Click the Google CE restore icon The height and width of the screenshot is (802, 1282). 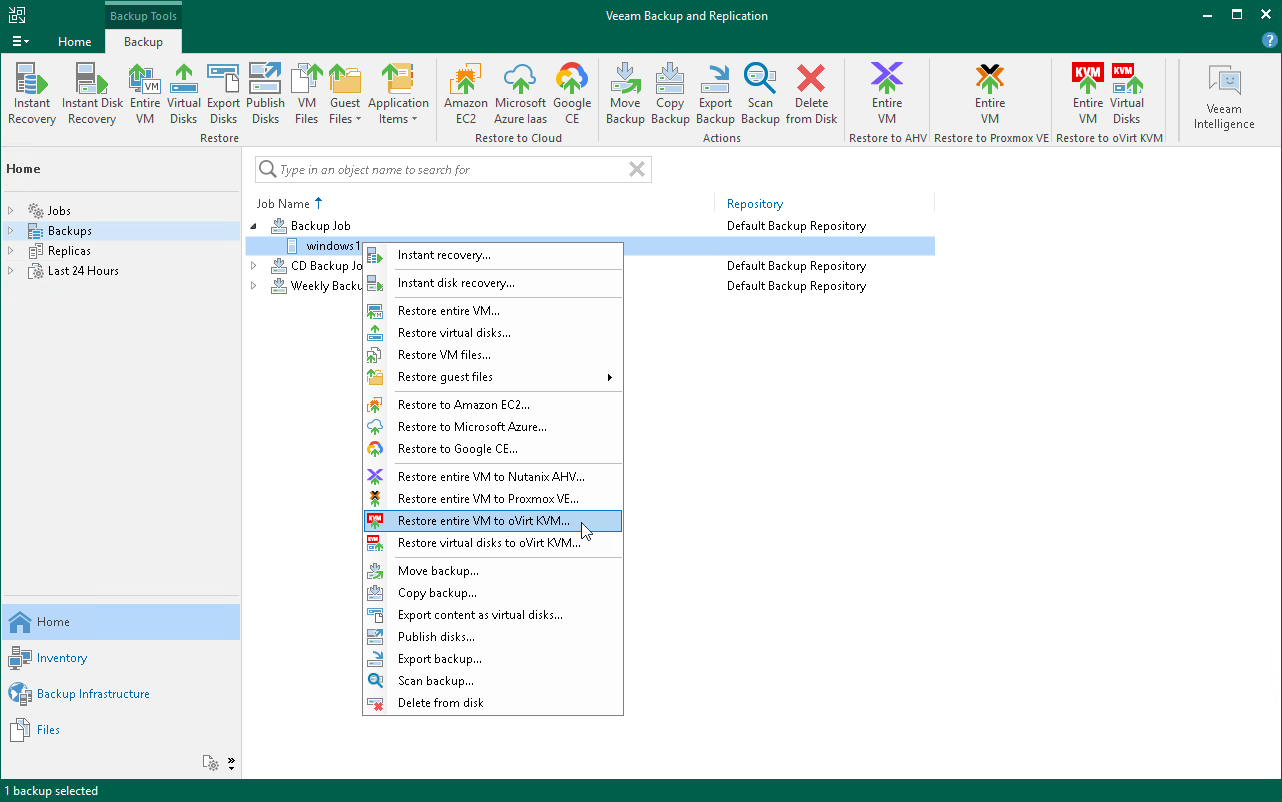(572, 94)
